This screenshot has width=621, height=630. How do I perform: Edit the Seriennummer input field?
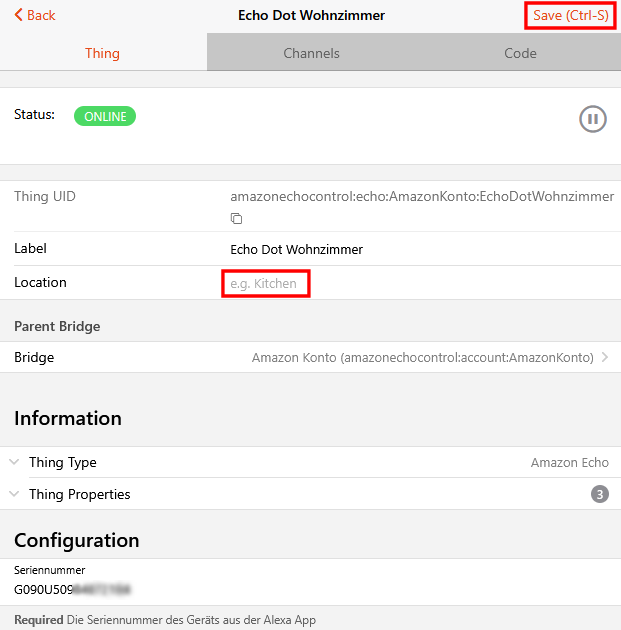(310, 589)
